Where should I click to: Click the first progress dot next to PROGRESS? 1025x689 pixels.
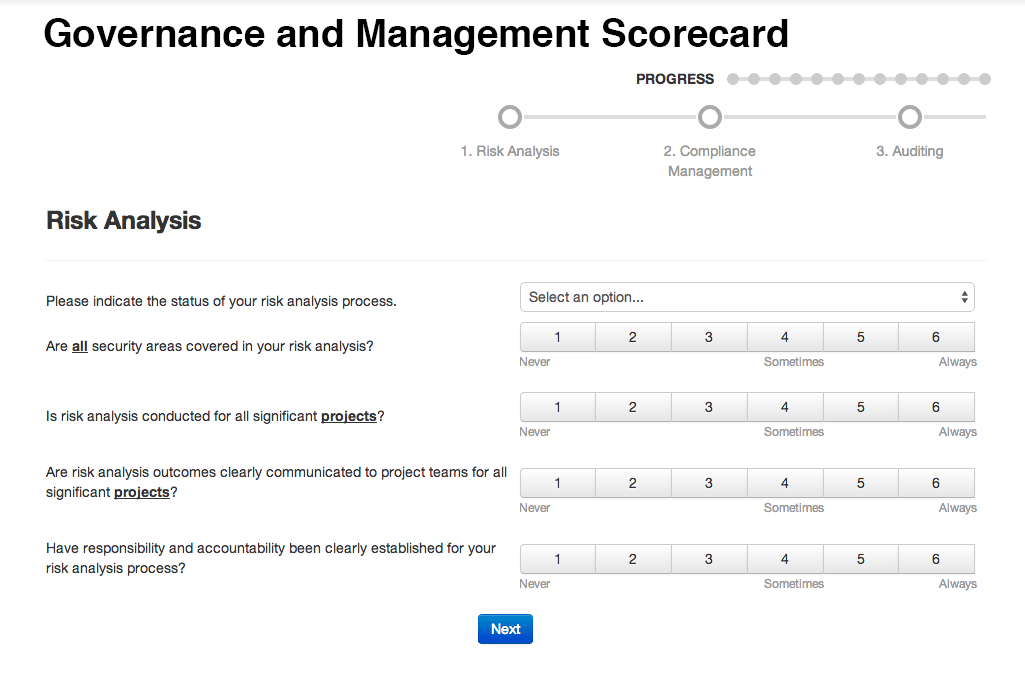pos(733,78)
